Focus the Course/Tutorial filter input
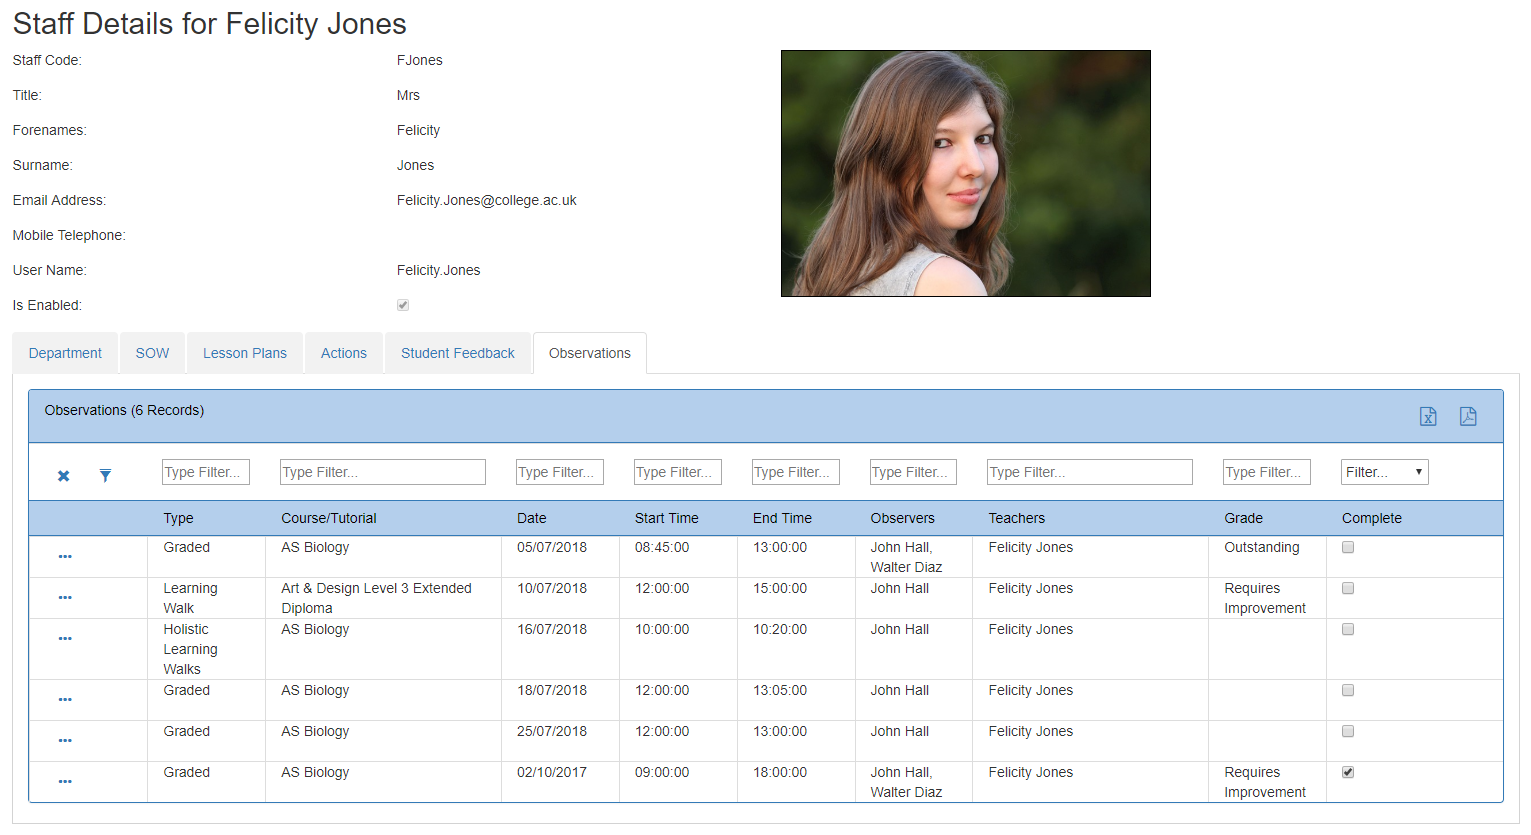The height and width of the screenshot is (835, 1531). [x=383, y=472]
